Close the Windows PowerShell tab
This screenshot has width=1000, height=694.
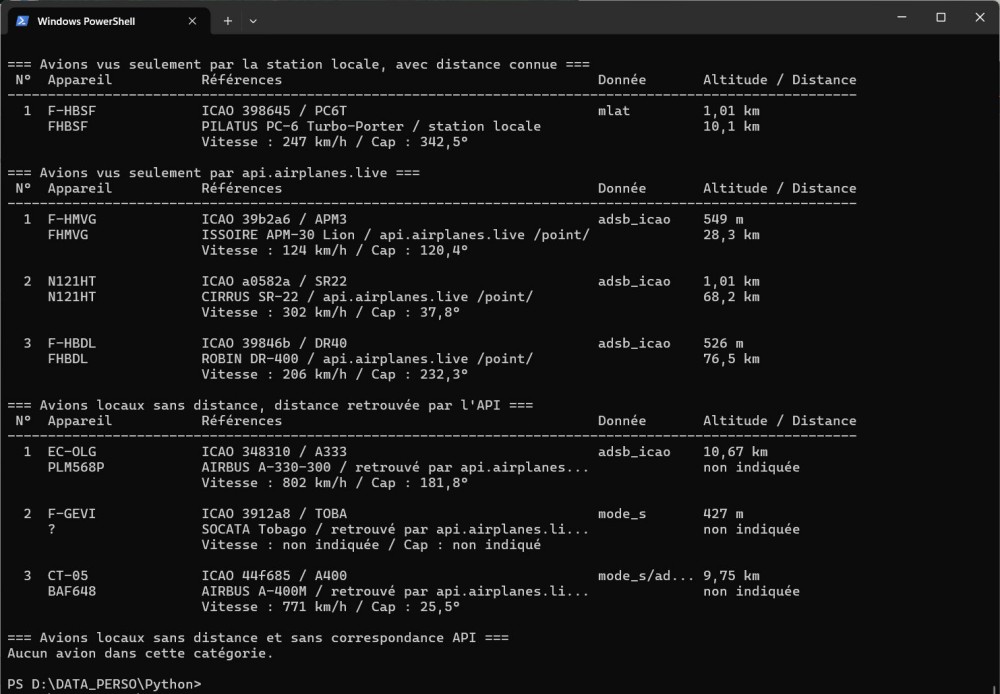click(x=192, y=21)
